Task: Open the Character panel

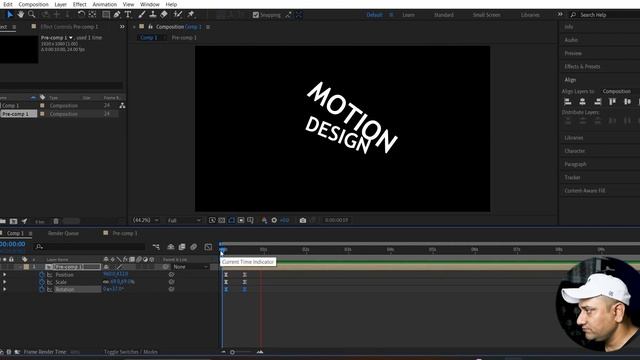Action: click(575, 151)
